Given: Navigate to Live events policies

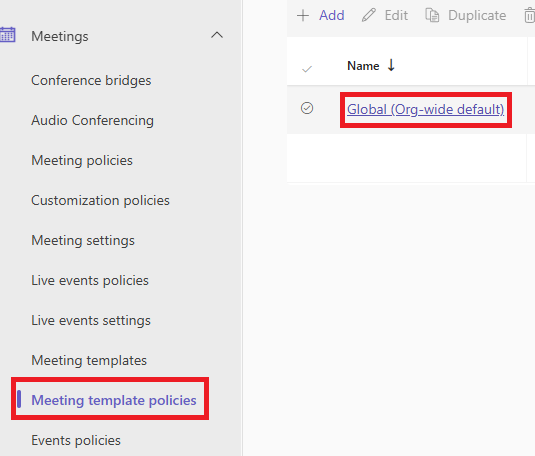Looking at the screenshot, I should [x=90, y=281].
